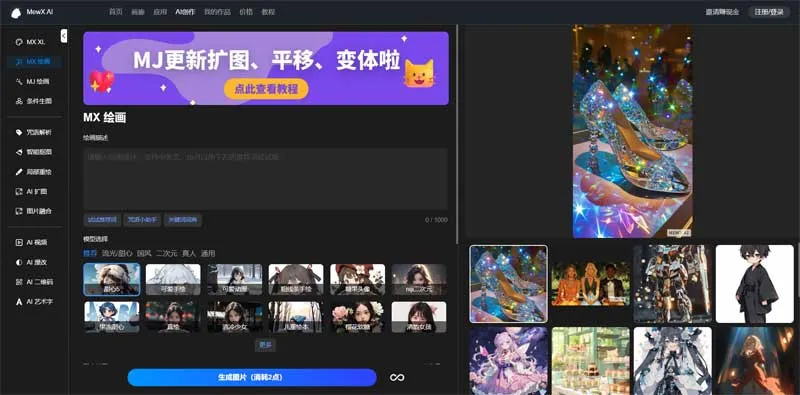Click the MewX AI logo
The width and height of the screenshot is (800, 395).
pyautogui.click(x=32, y=12)
